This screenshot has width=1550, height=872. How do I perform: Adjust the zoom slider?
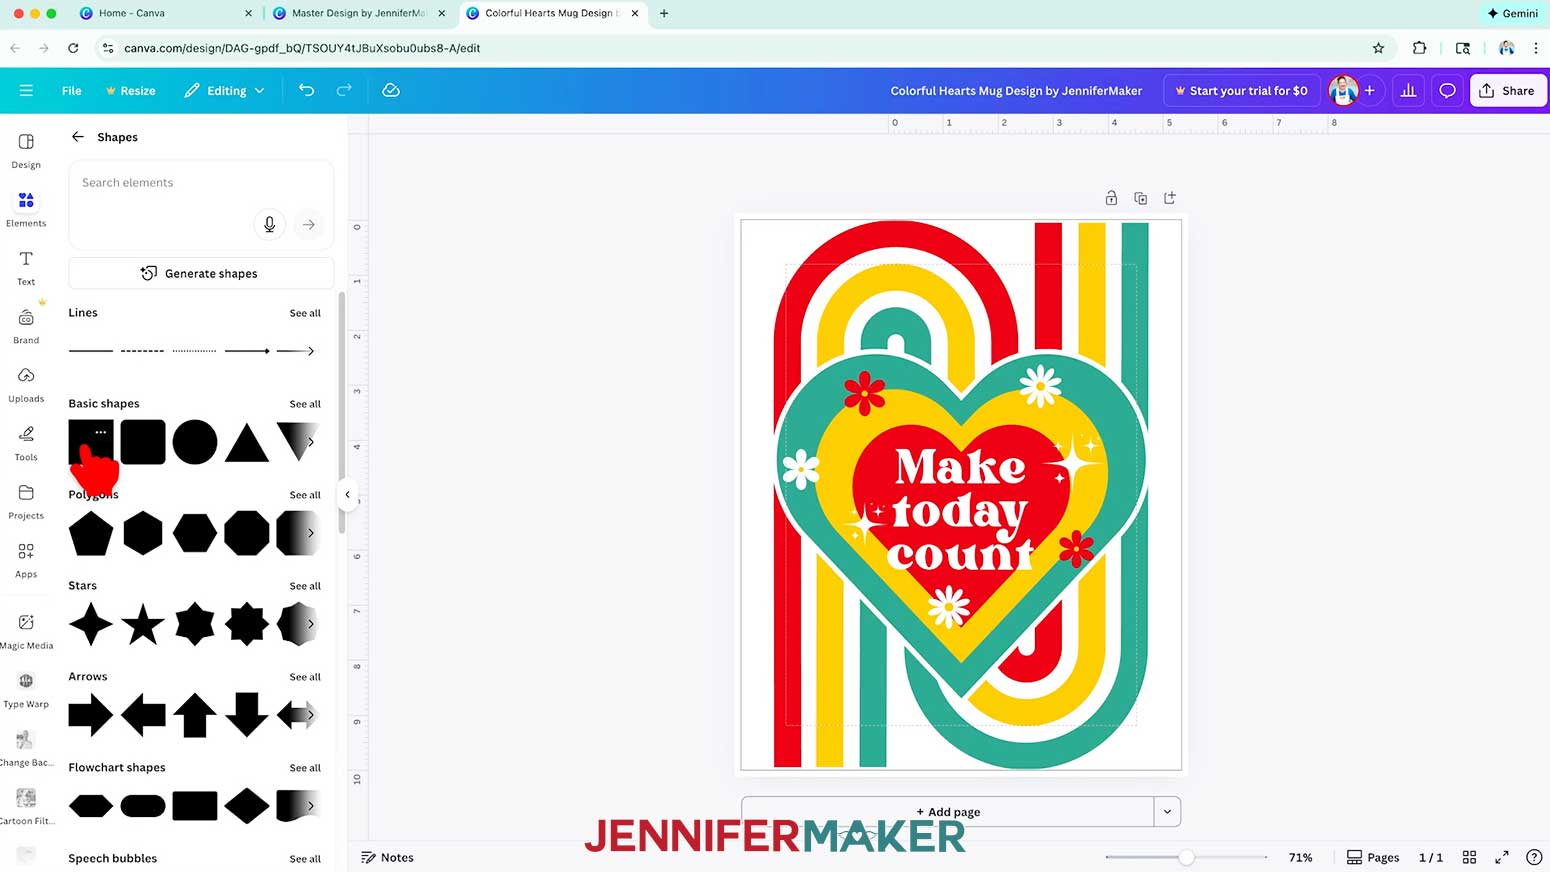click(1186, 857)
